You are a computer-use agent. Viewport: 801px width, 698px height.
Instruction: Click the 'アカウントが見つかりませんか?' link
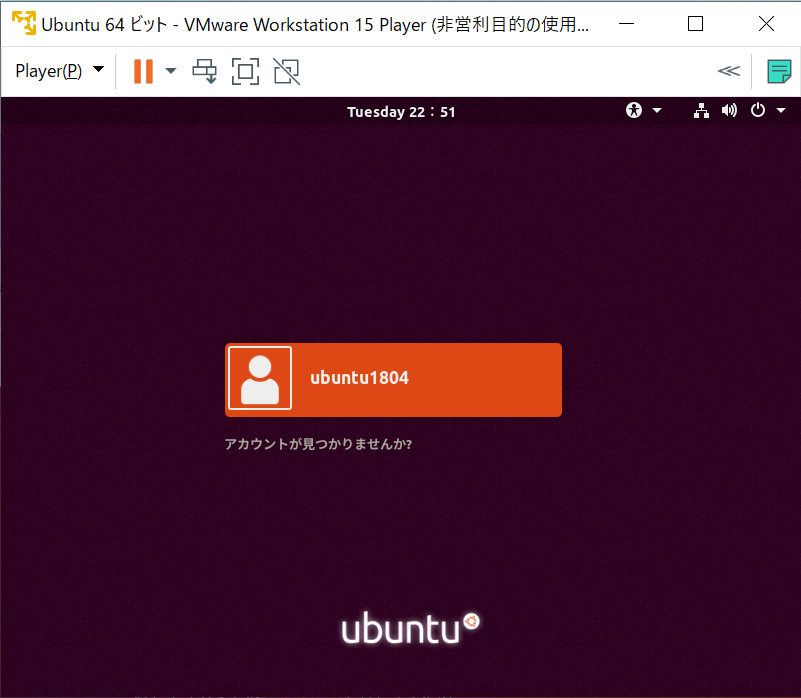coord(318,444)
